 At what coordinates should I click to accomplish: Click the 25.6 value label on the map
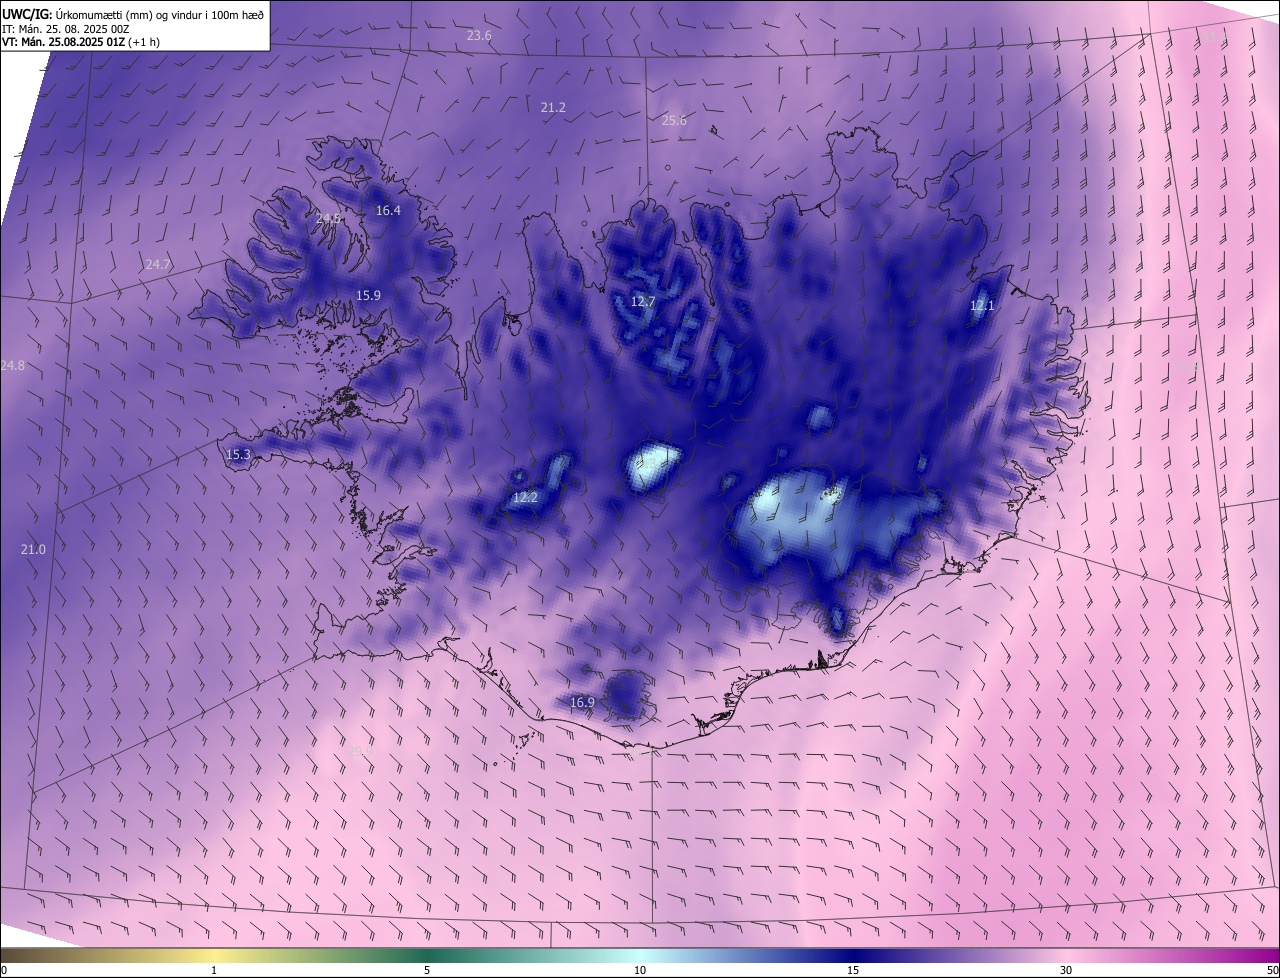[674, 121]
